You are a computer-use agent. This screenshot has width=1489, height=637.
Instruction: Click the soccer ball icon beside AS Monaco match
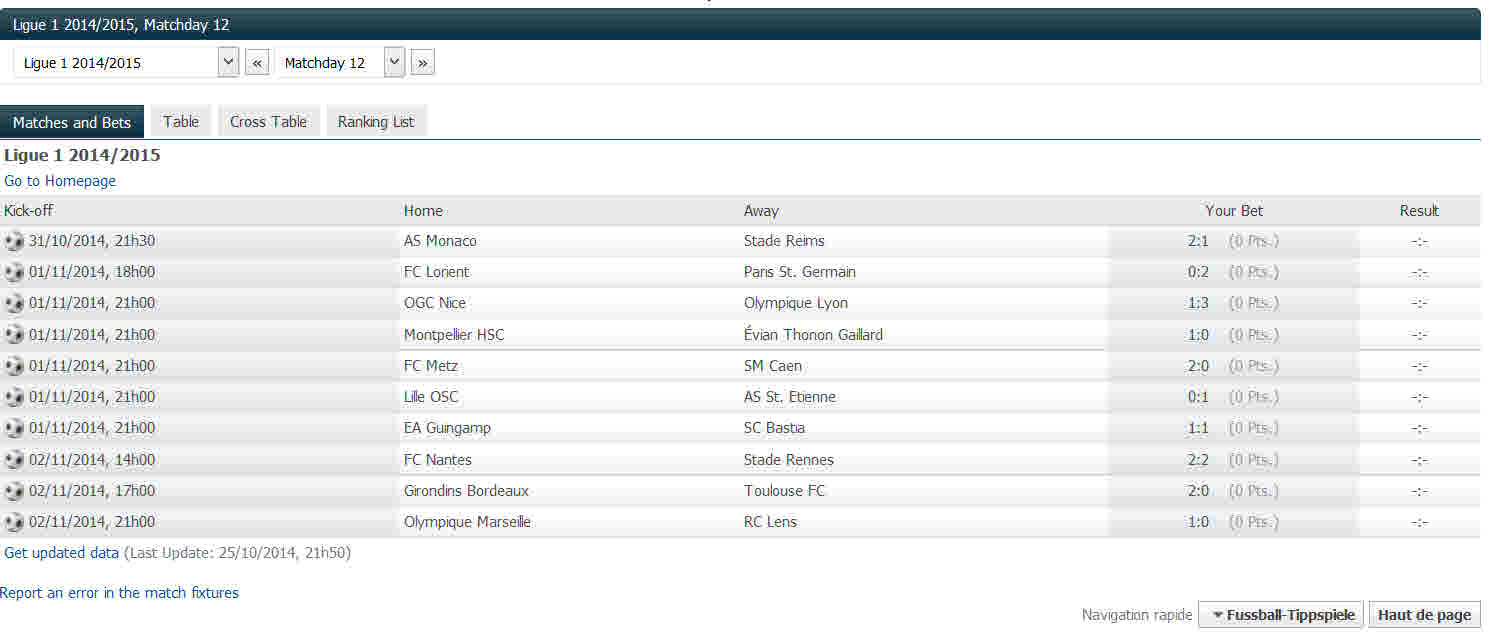pyautogui.click(x=14, y=241)
